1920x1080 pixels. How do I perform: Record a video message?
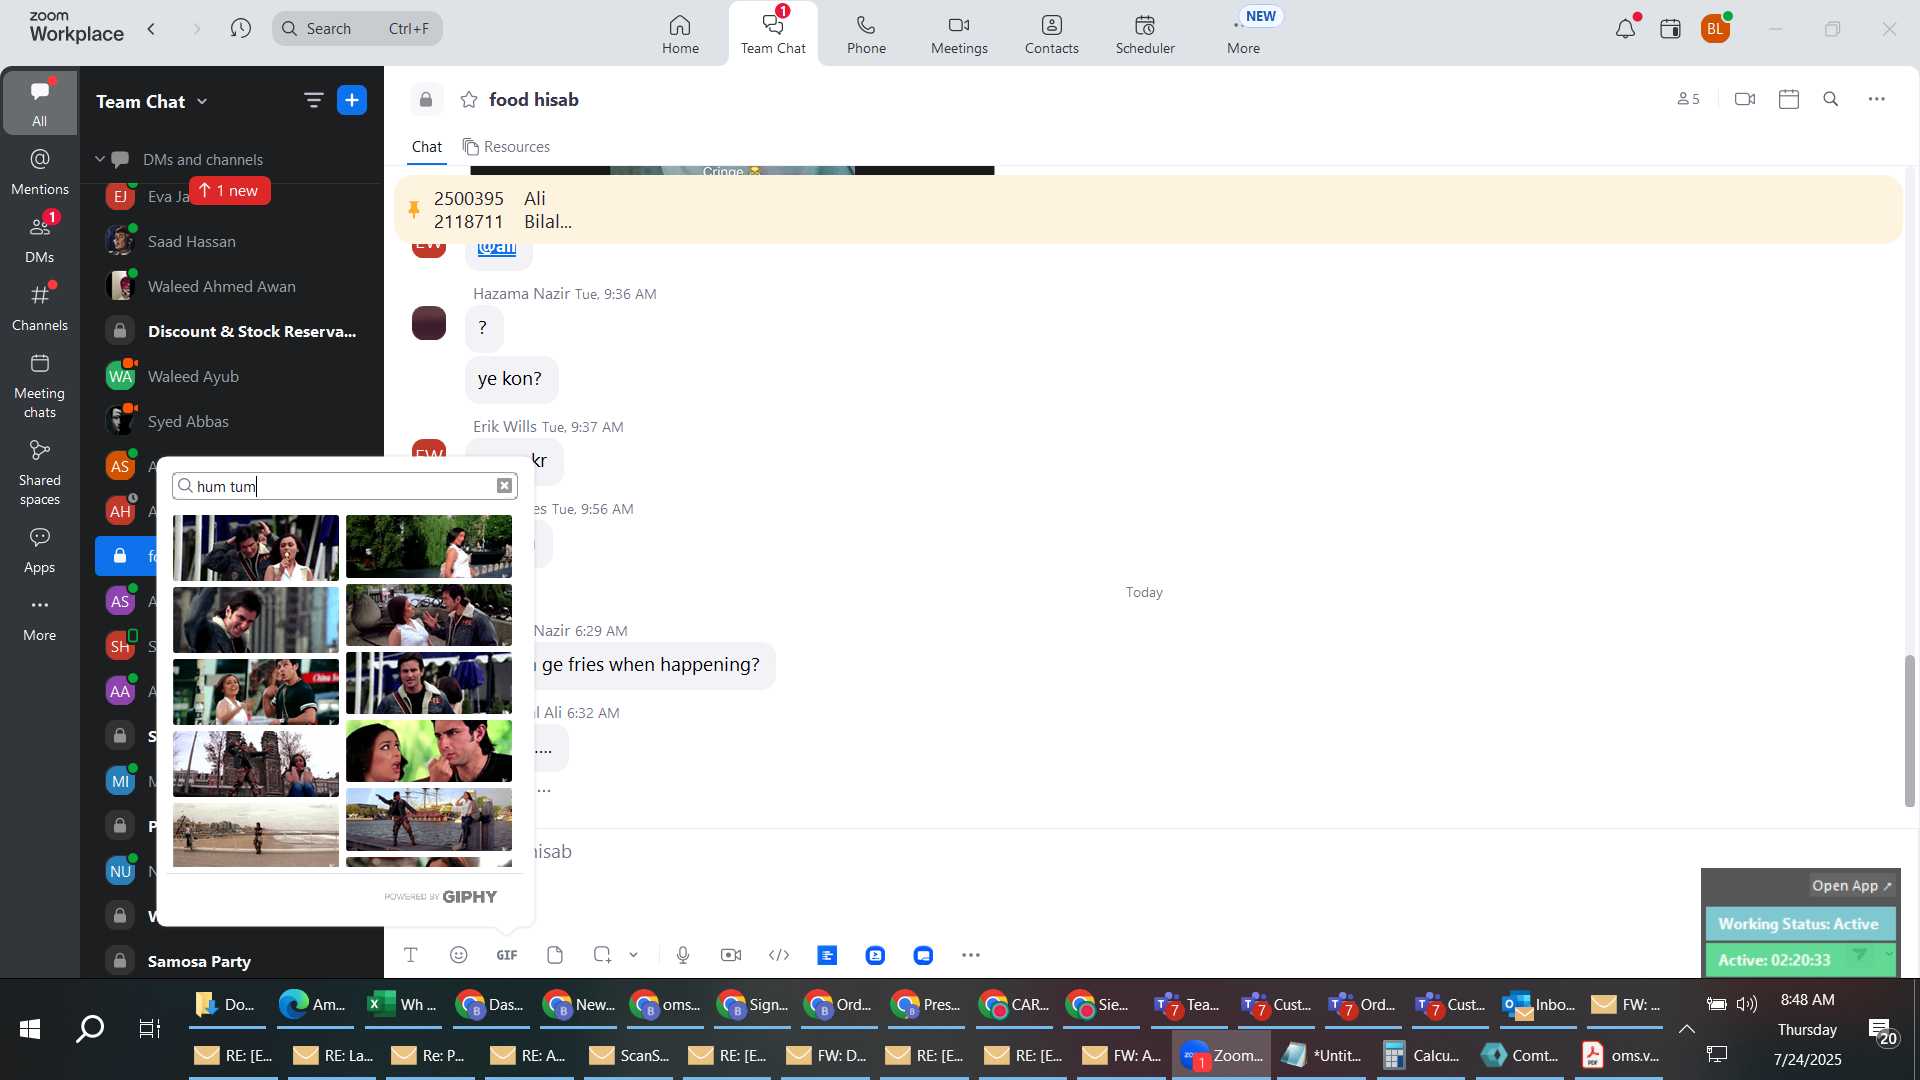tap(731, 955)
